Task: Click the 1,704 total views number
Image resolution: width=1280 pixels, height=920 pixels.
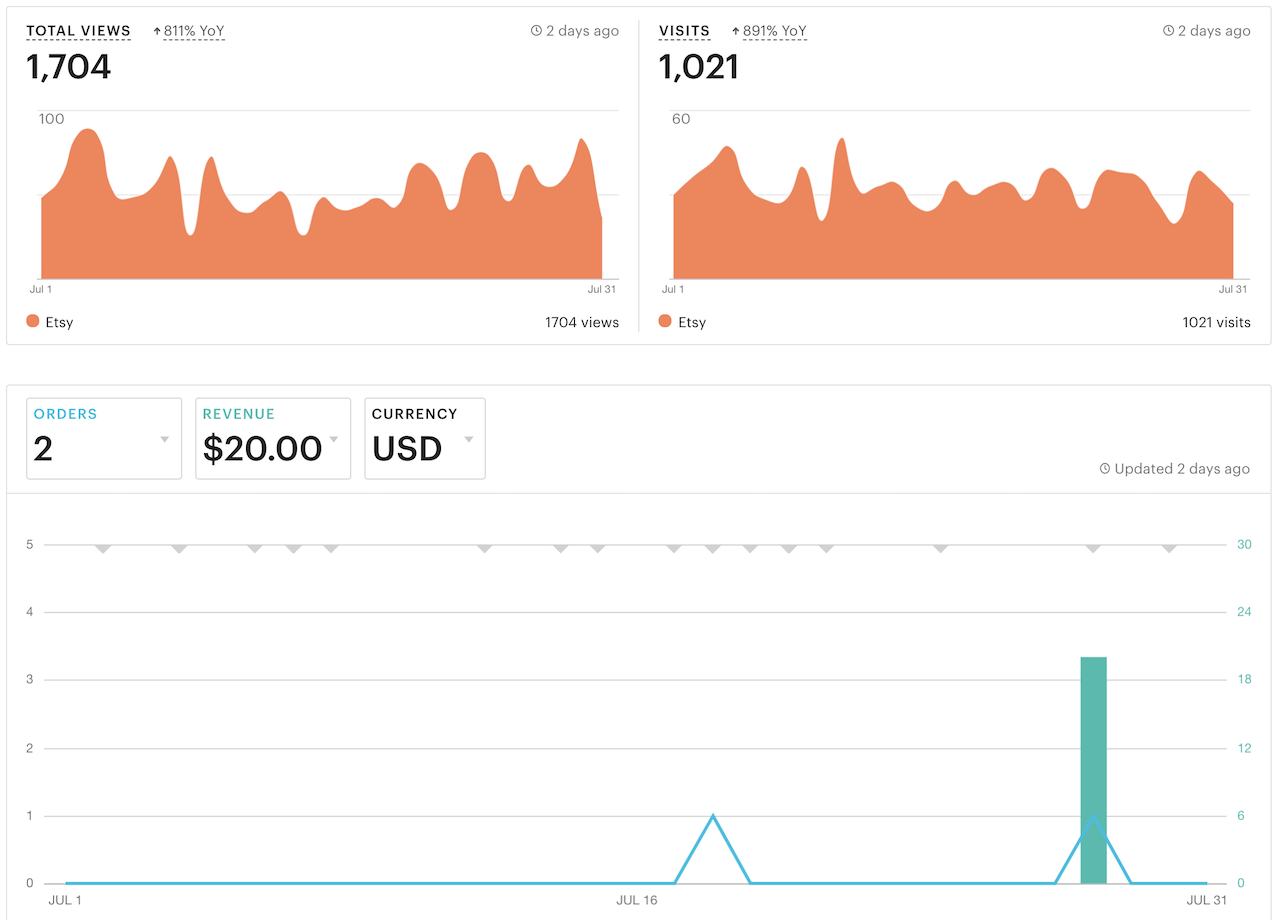Action: coord(68,67)
